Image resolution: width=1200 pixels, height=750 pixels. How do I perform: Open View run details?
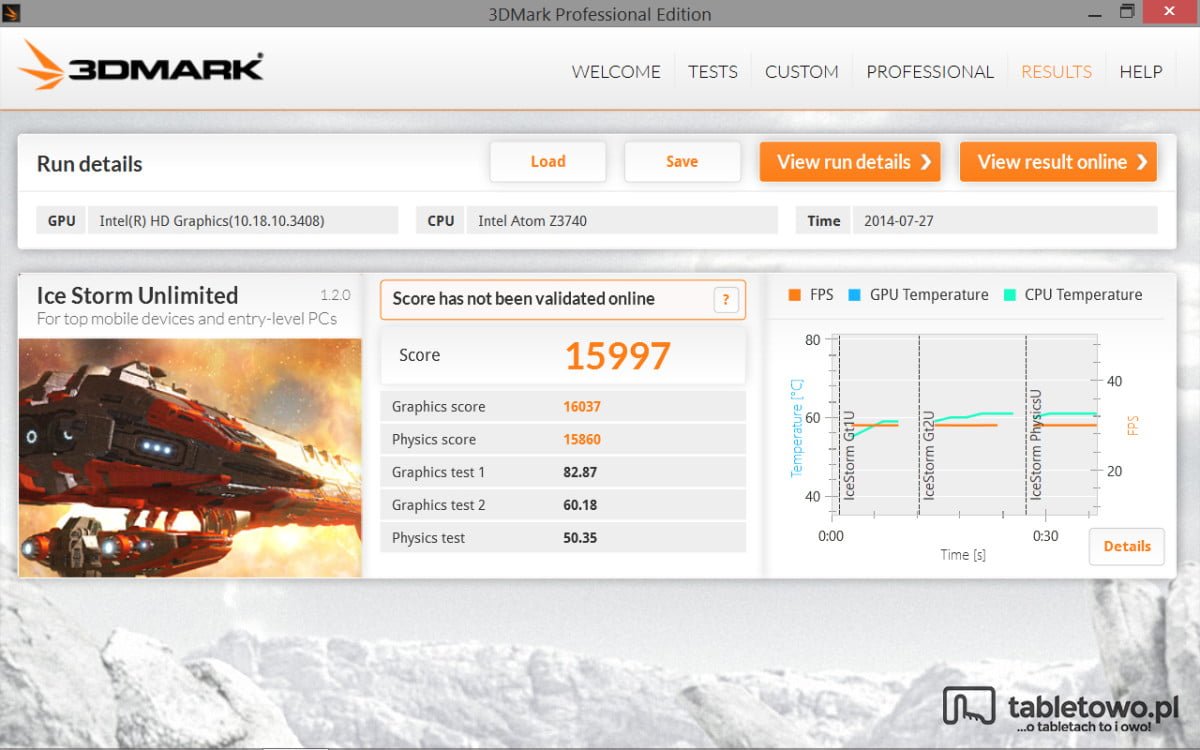point(850,162)
